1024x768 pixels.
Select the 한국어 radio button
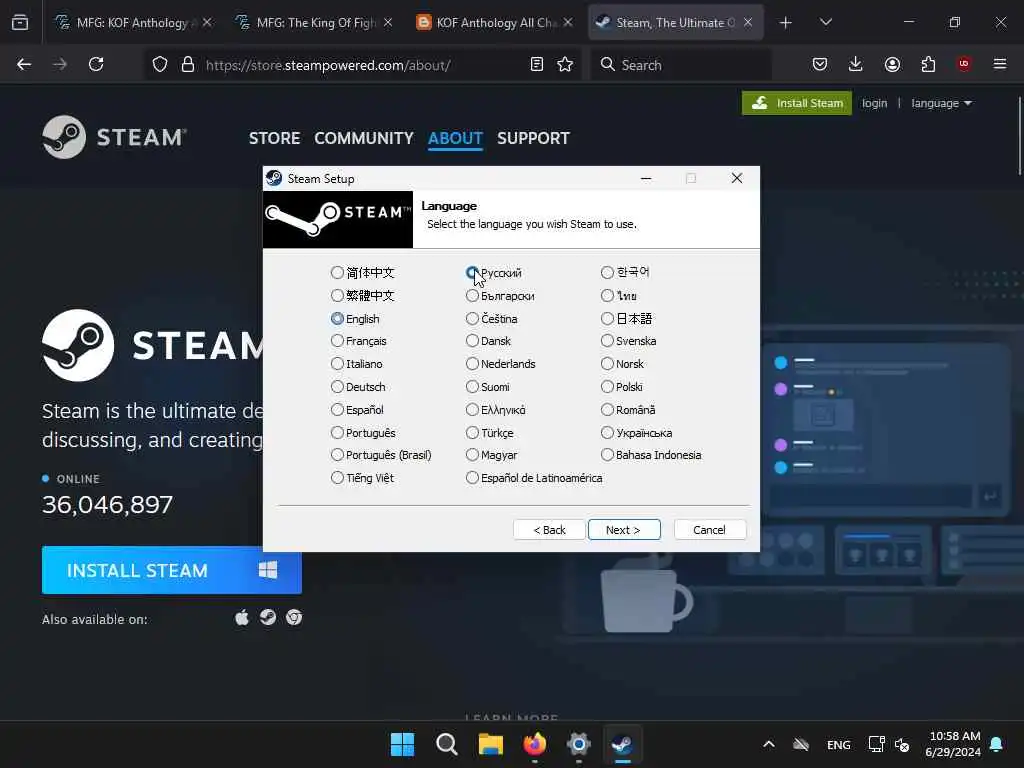pos(607,272)
